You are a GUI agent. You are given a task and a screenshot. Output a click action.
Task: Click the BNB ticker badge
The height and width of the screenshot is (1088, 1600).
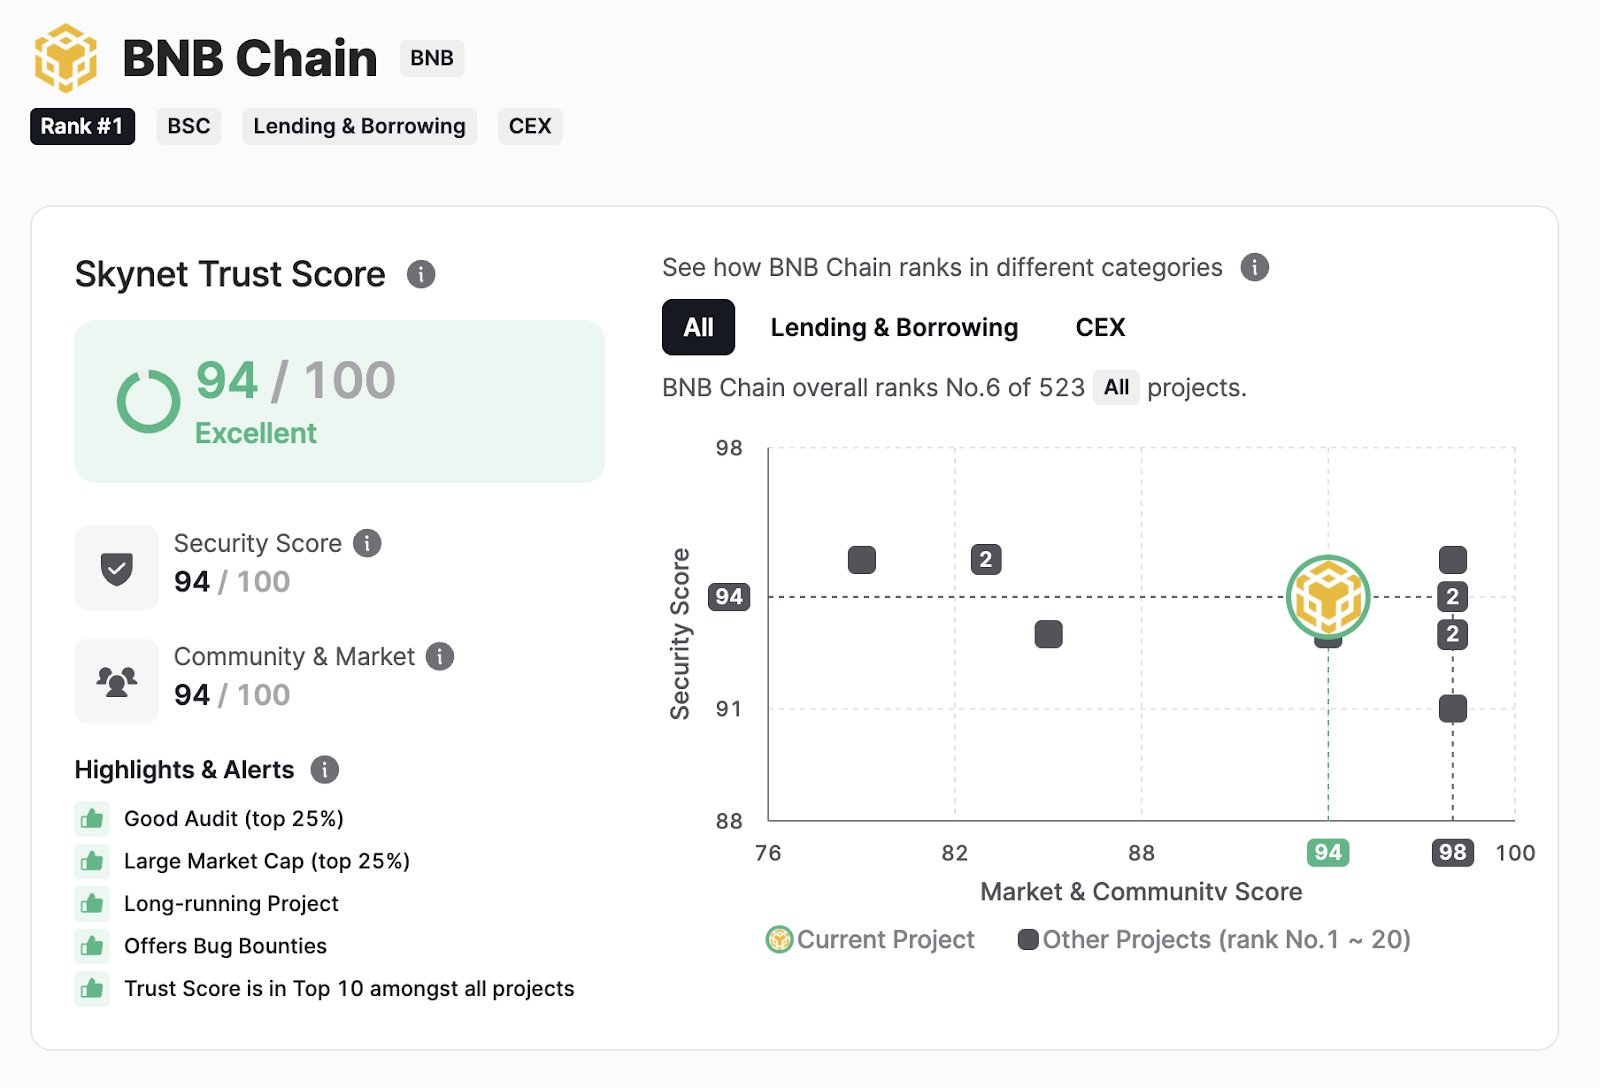432,58
